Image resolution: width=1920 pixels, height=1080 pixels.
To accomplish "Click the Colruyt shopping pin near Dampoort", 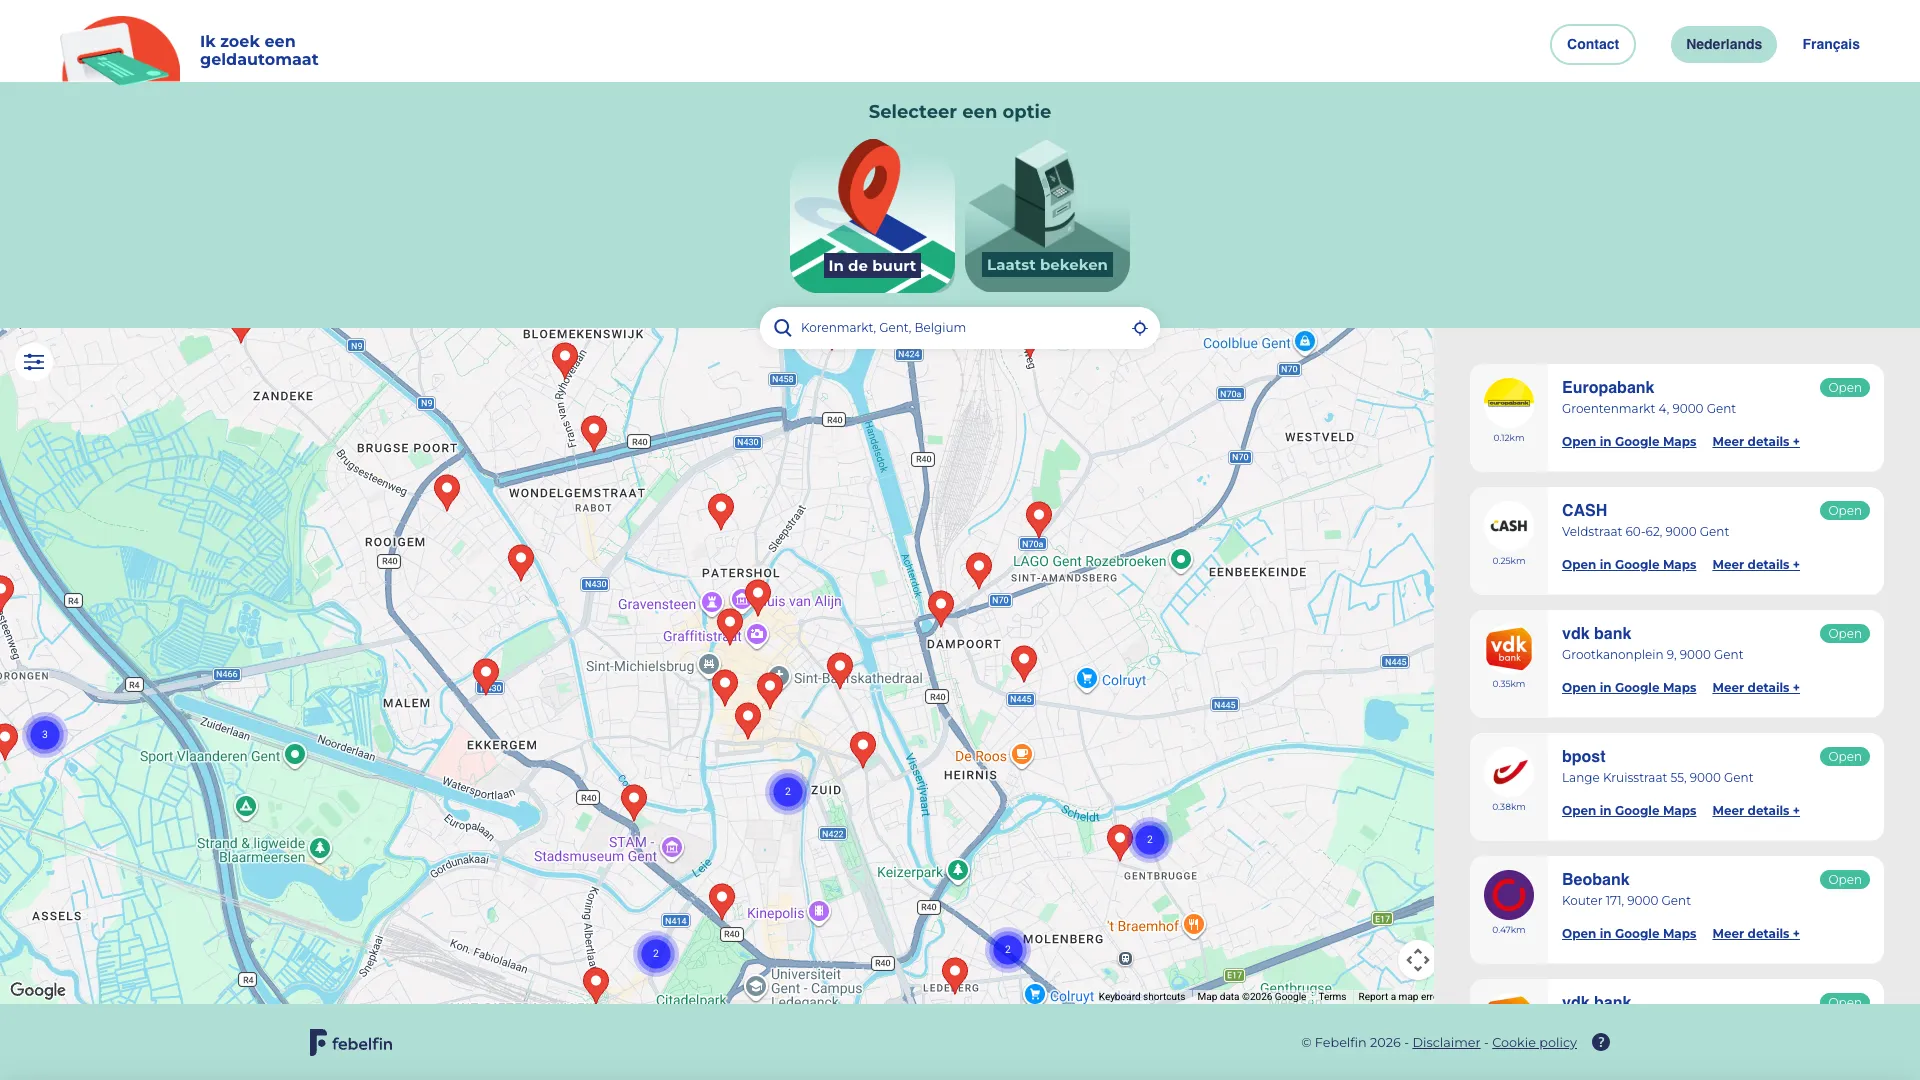I will pos(1087,679).
